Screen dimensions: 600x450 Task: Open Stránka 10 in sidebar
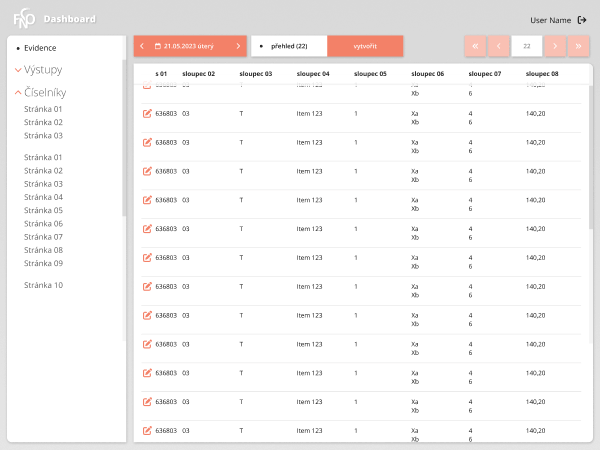(x=43, y=285)
